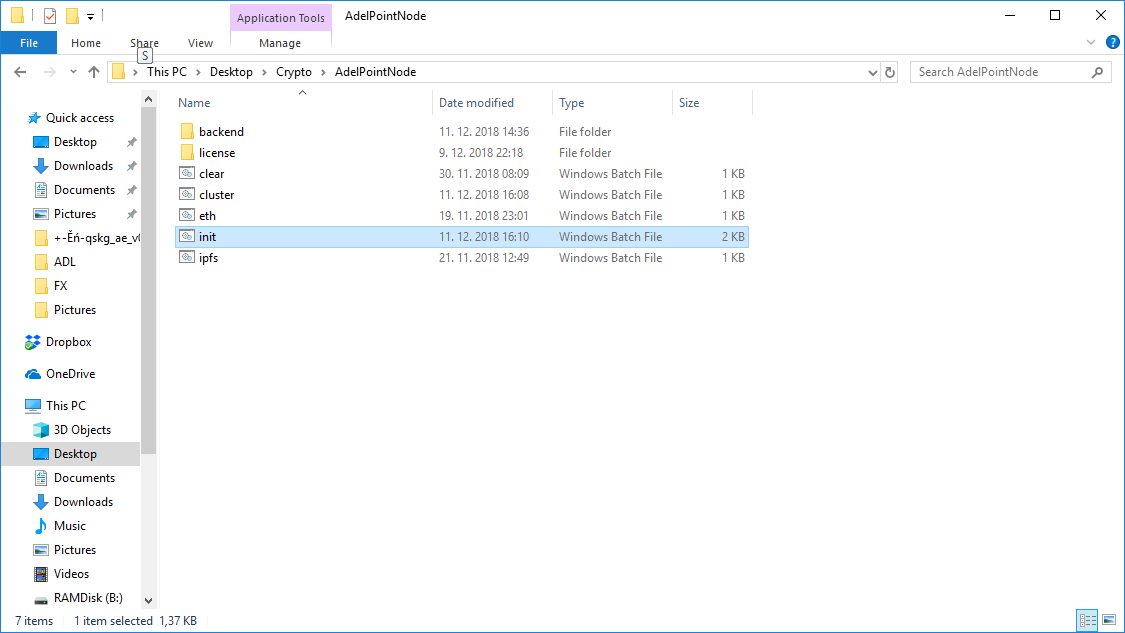The image size is (1125, 633).
Task: Click the Search AdelPointNode input field
Action: [x=1002, y=72]
